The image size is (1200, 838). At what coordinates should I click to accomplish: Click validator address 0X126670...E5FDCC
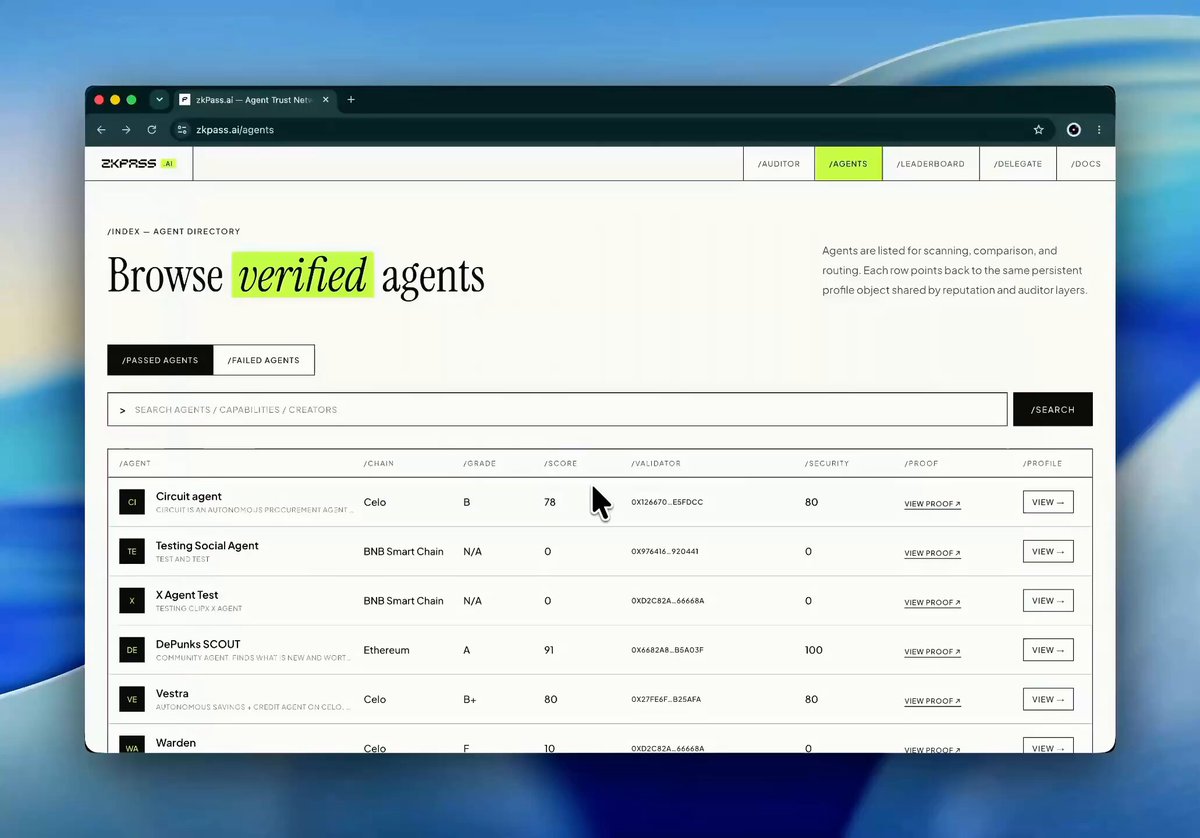(x=667, y=502)
